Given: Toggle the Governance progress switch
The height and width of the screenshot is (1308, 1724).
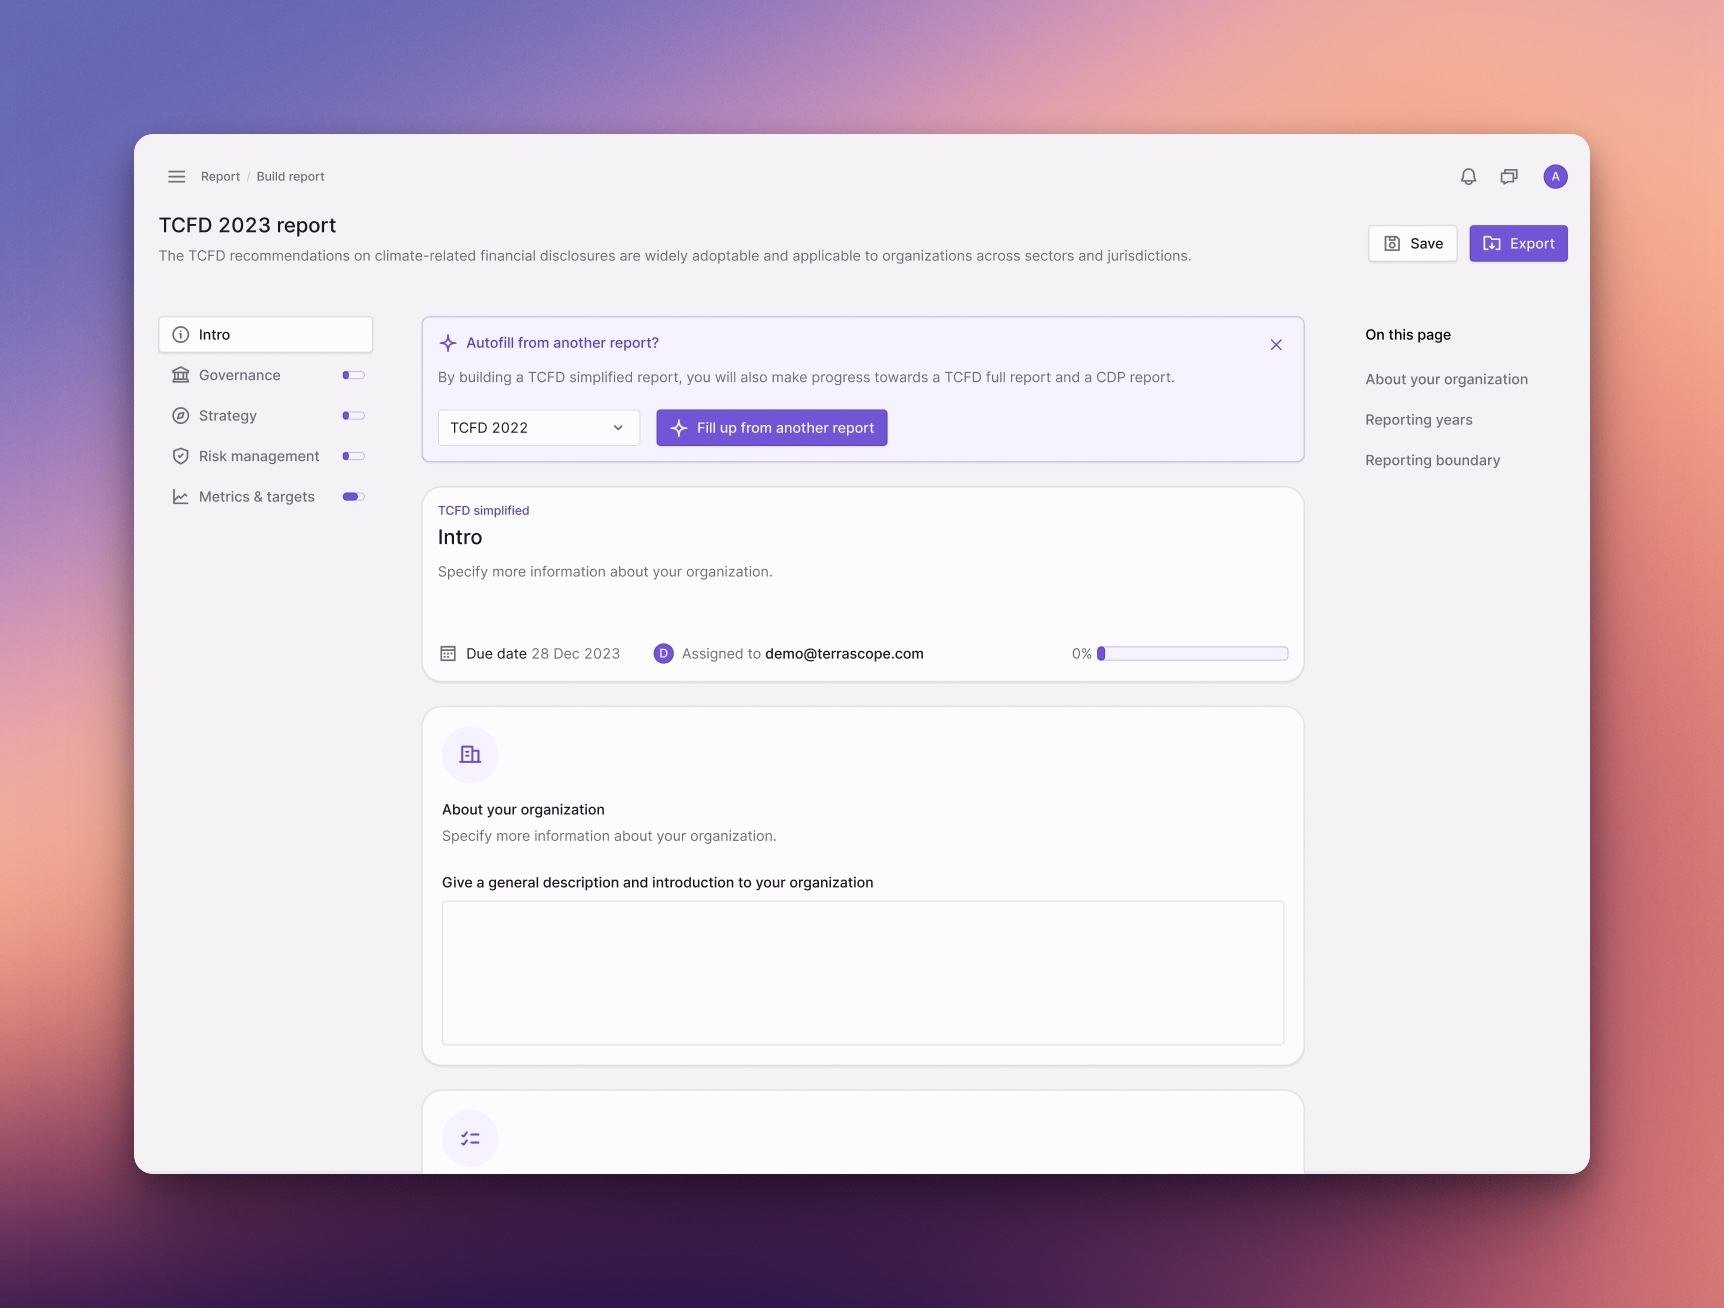Looking at the screenshot, I should click(353, 376).
